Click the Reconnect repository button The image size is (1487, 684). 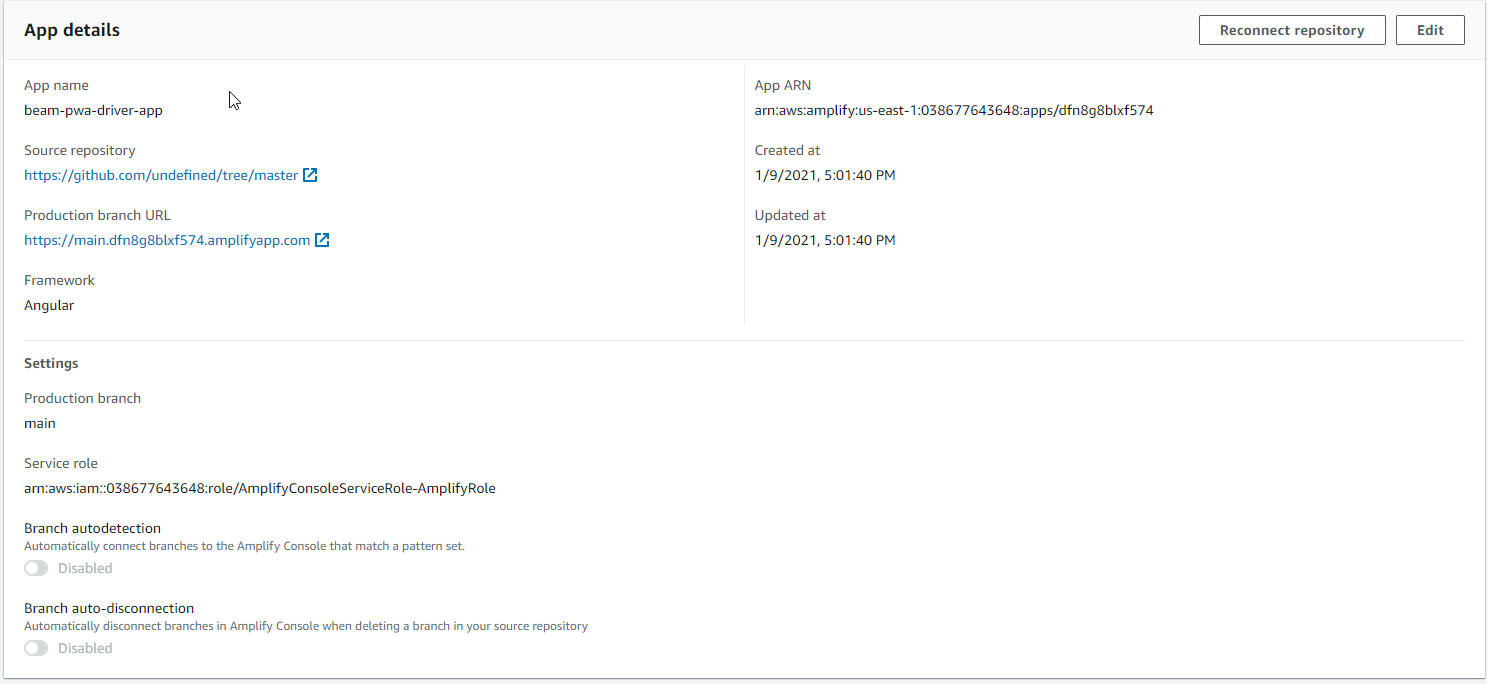pos(1292,29)
